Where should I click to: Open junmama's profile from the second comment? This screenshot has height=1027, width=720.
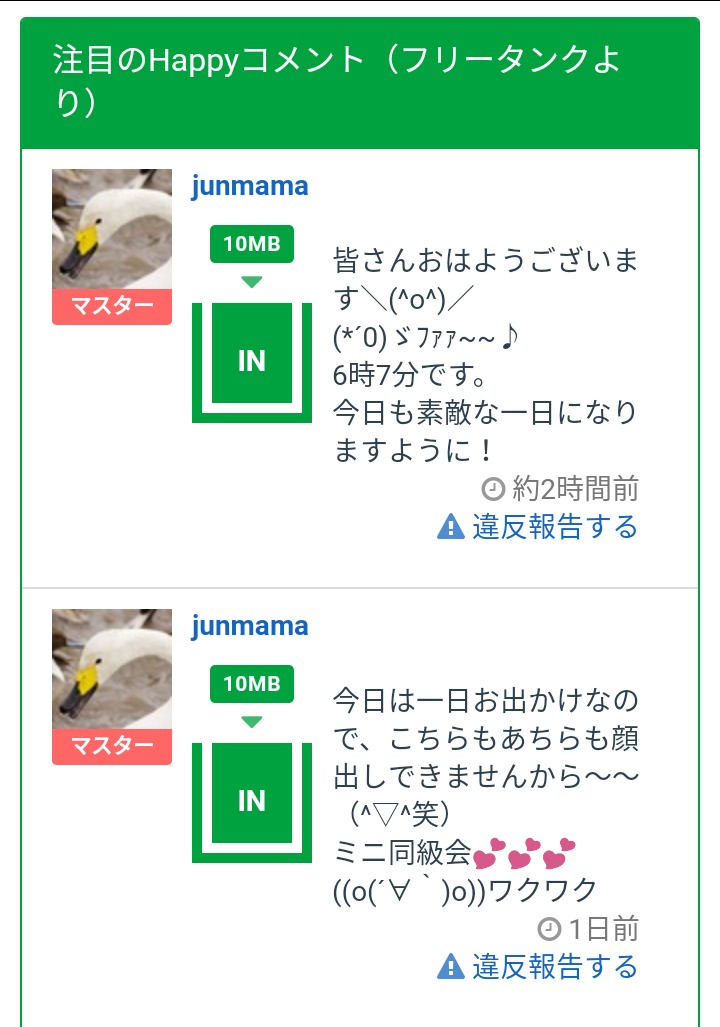[250, 626]
